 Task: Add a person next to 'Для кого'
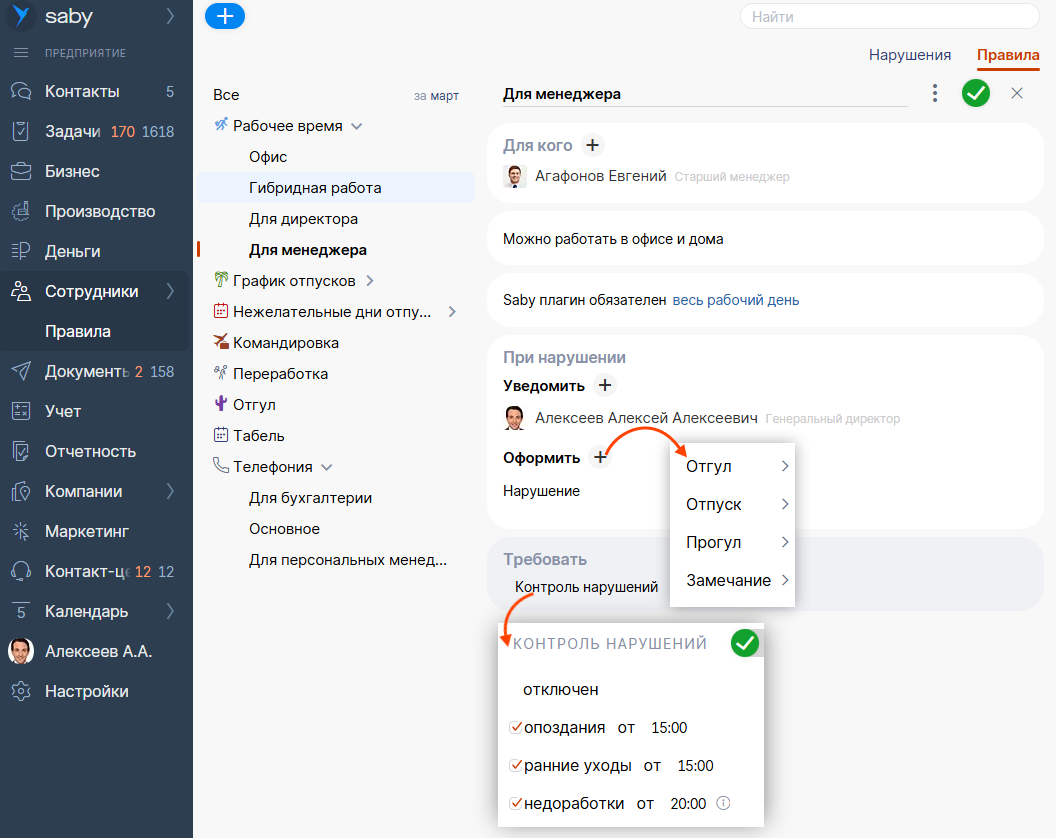[x=592, y=146]
